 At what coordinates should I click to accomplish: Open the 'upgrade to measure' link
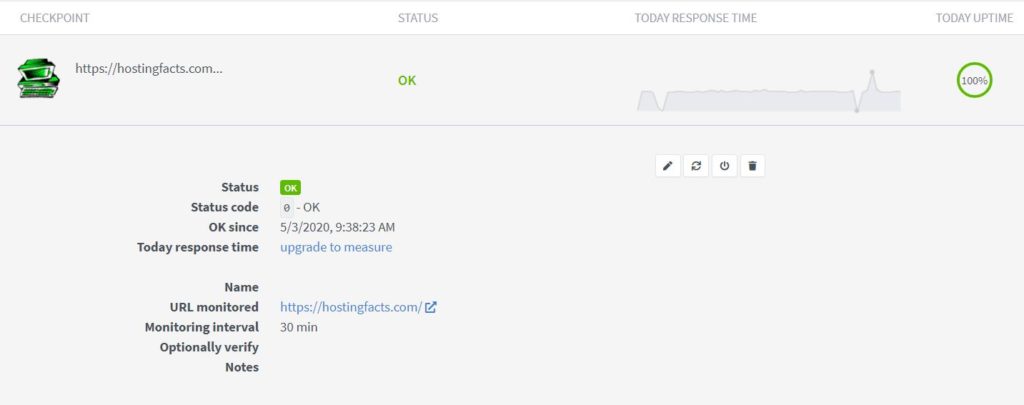tap(336, 247)
